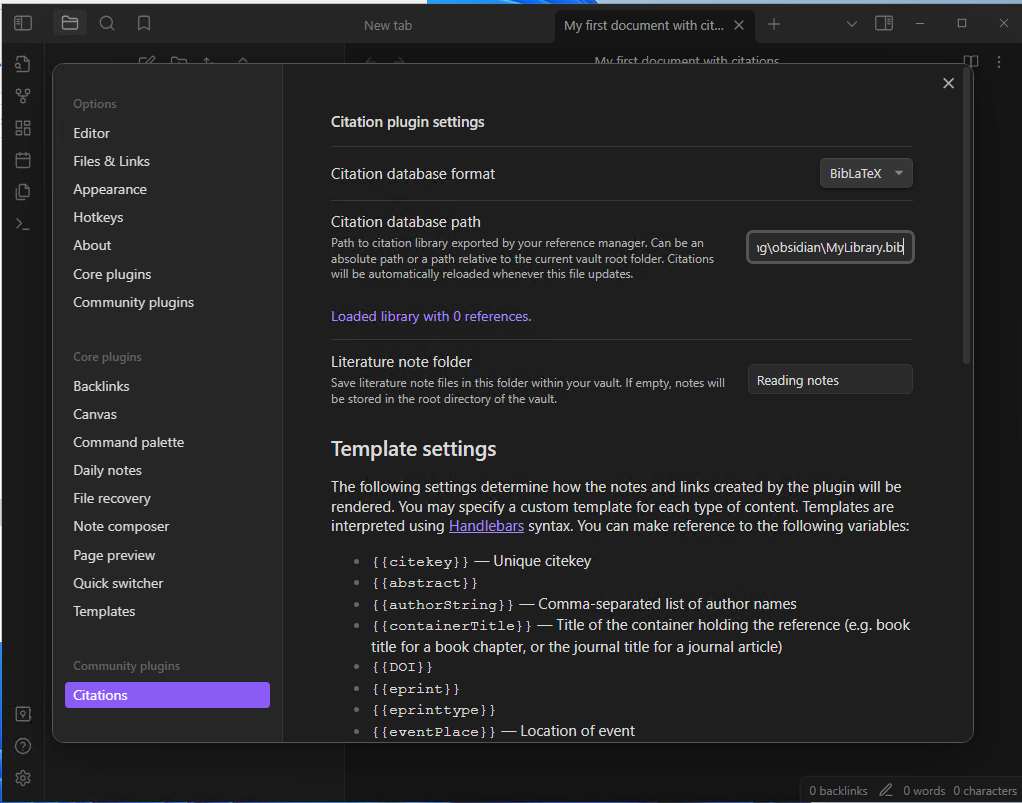Switch to the New tab
Image resolution: width=1022 pixels, height=803 pixels.
click(388, 25)
